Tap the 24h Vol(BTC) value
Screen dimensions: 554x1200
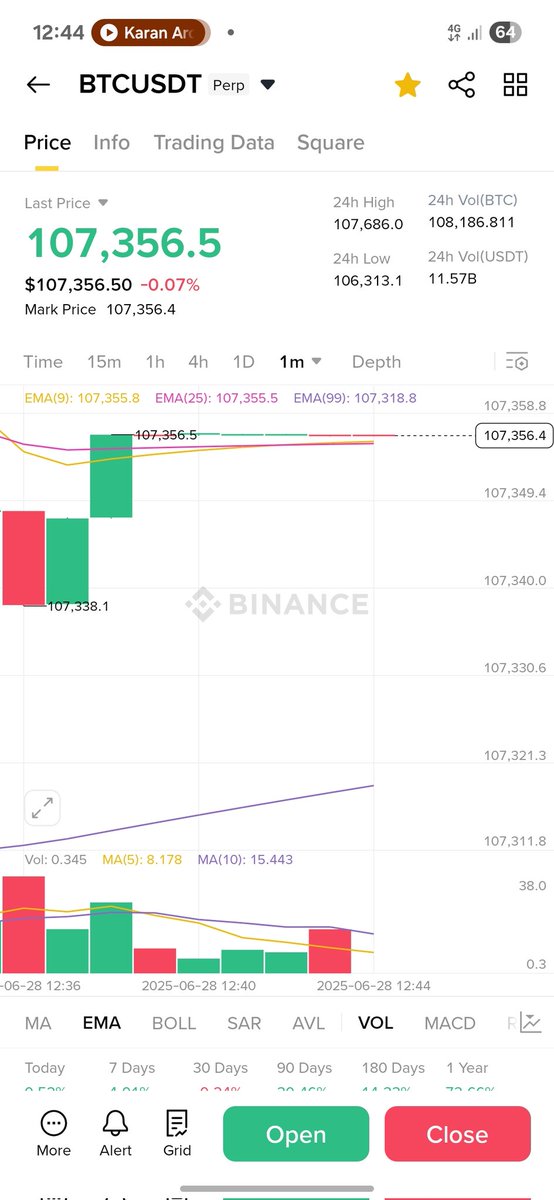pyautogui.click(x=472, y=222)
